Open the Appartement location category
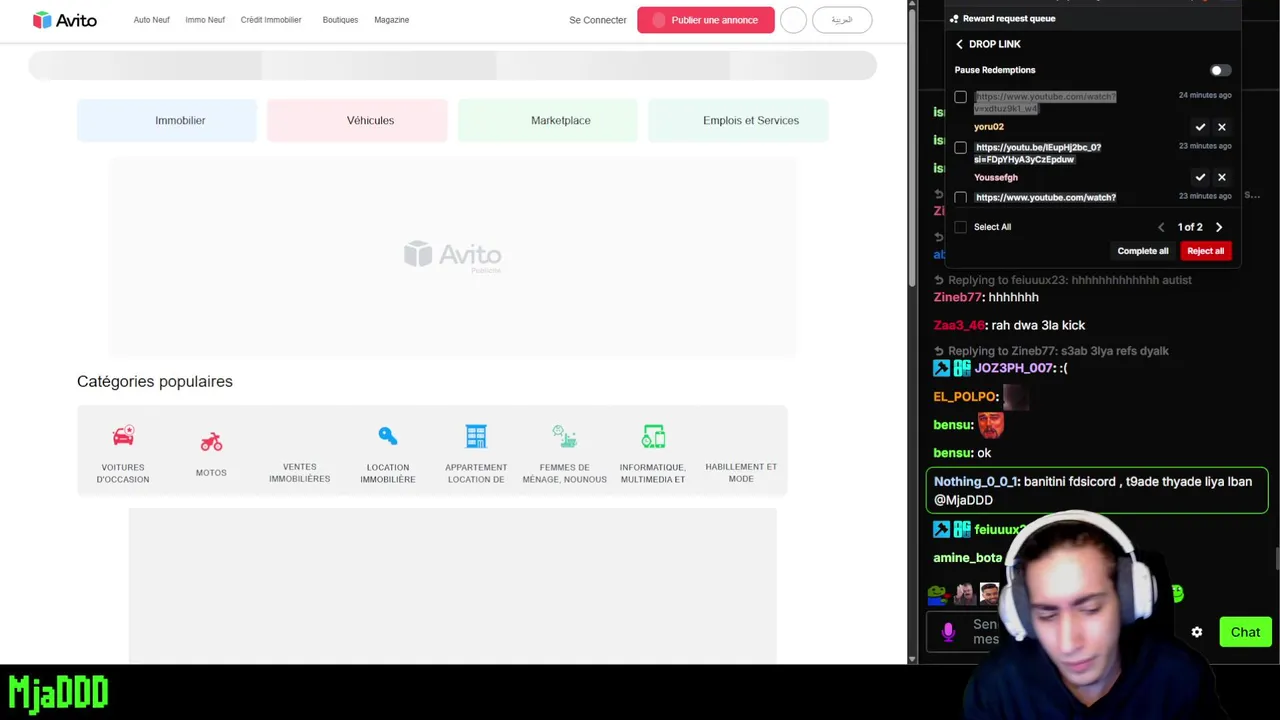 coord(476,454)
